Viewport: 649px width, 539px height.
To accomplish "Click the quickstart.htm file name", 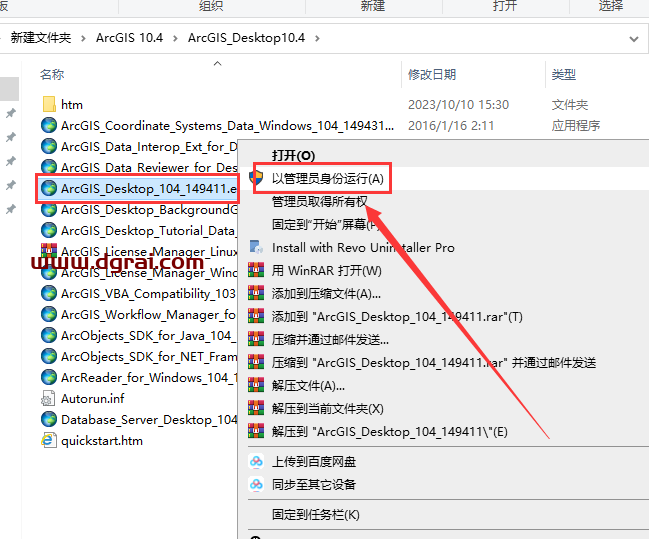I will tap(102, 441).
